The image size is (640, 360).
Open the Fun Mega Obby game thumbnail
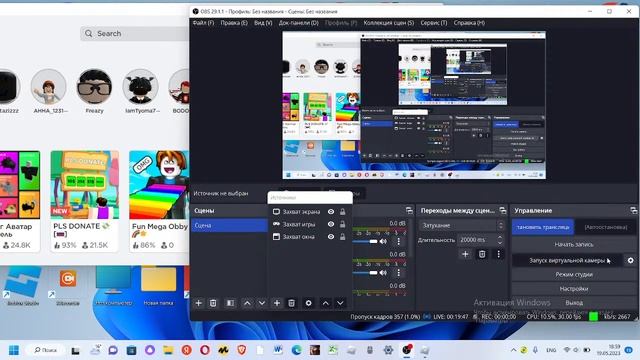point(159,185)
